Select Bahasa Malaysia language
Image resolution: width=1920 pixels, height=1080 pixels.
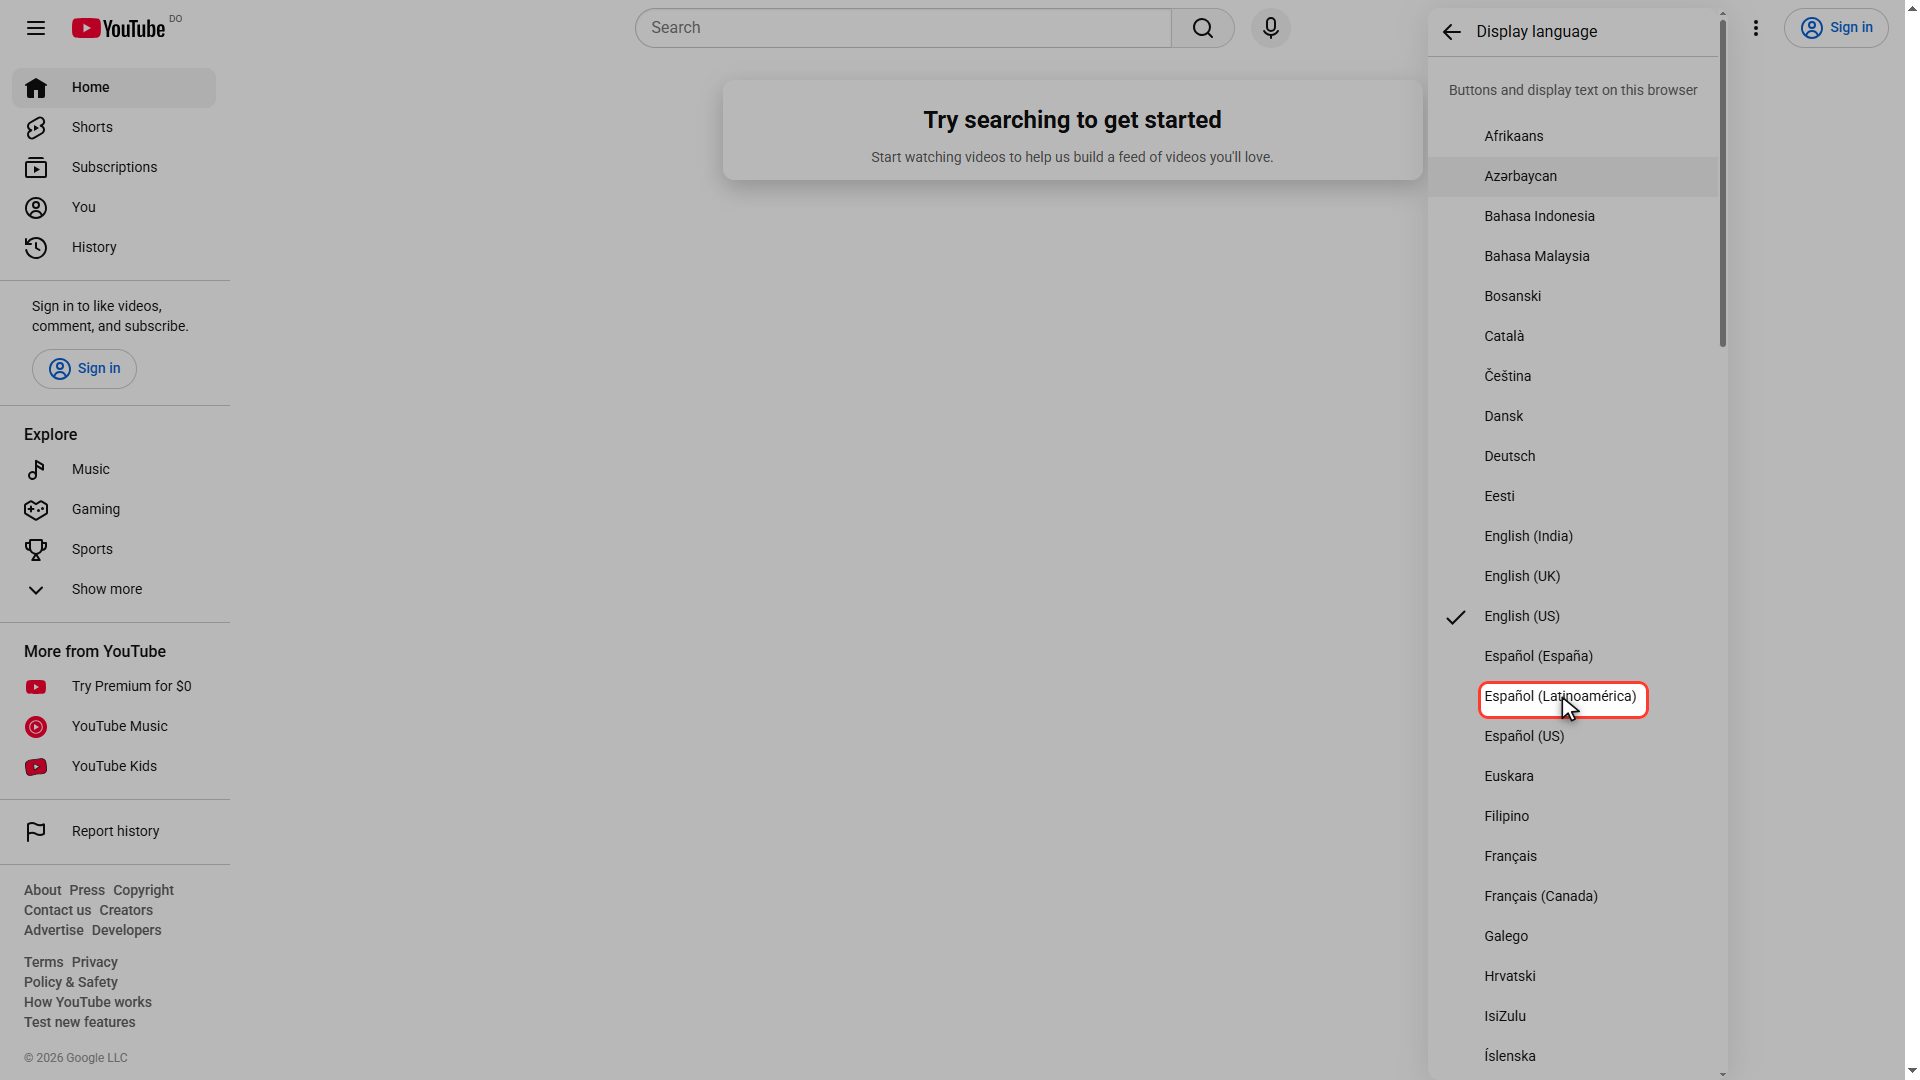point(1573,257)
